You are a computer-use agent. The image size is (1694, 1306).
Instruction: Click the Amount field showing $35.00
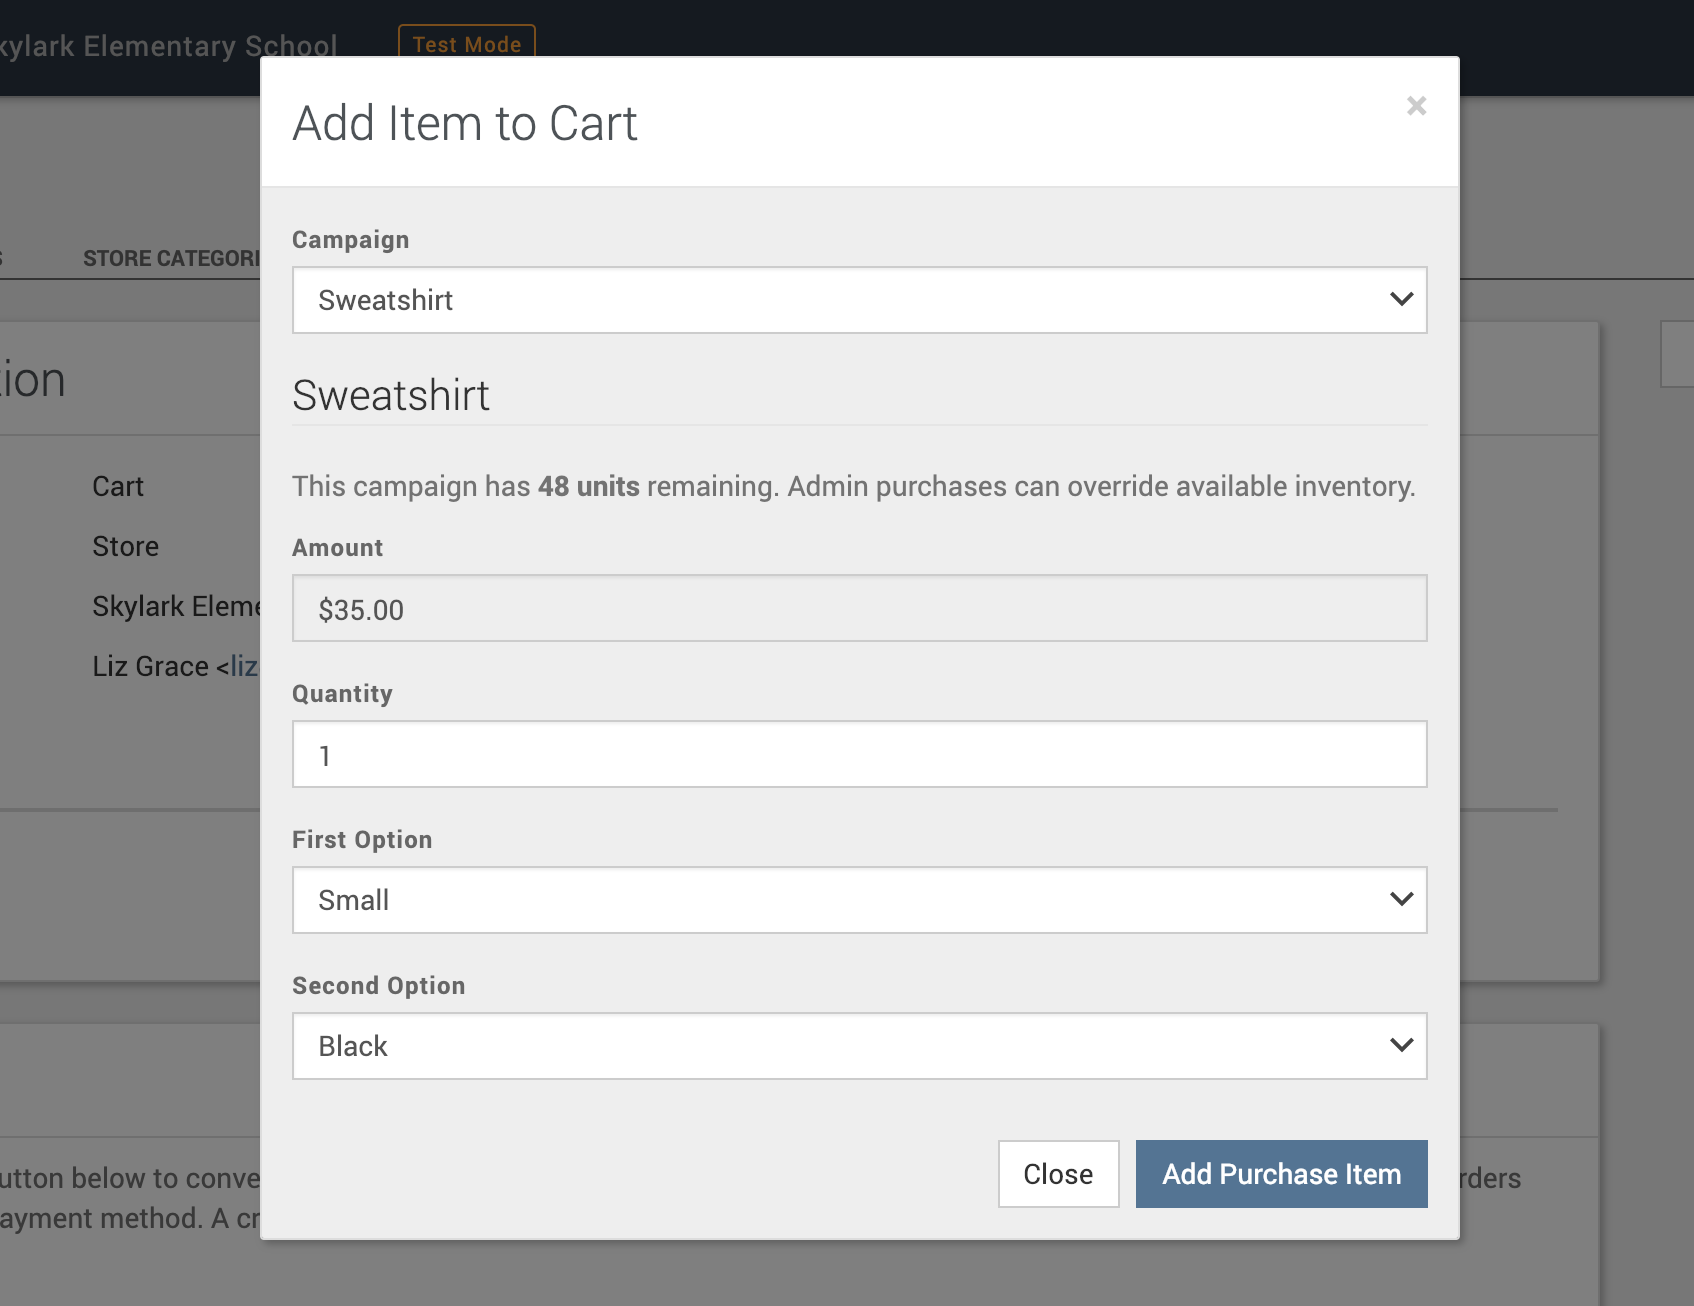coord(859,608)
